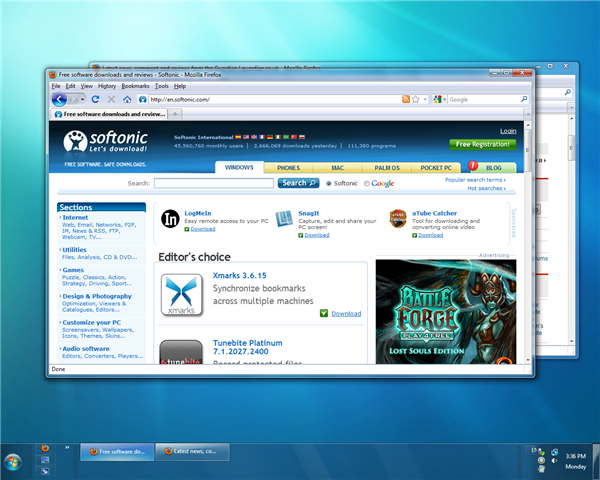Open the Internet section
Image resolution: width=600 pixels, height=480 pixels.
[75, 217]
